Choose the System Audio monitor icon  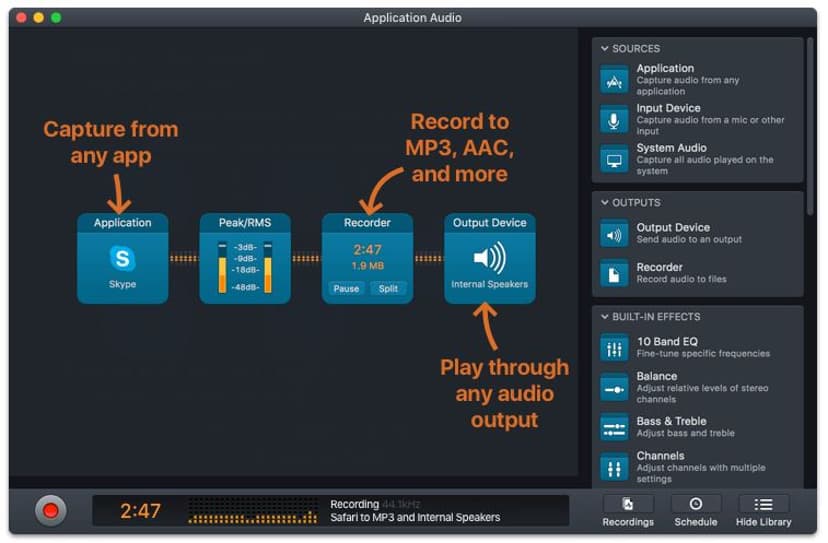[614, 159]
